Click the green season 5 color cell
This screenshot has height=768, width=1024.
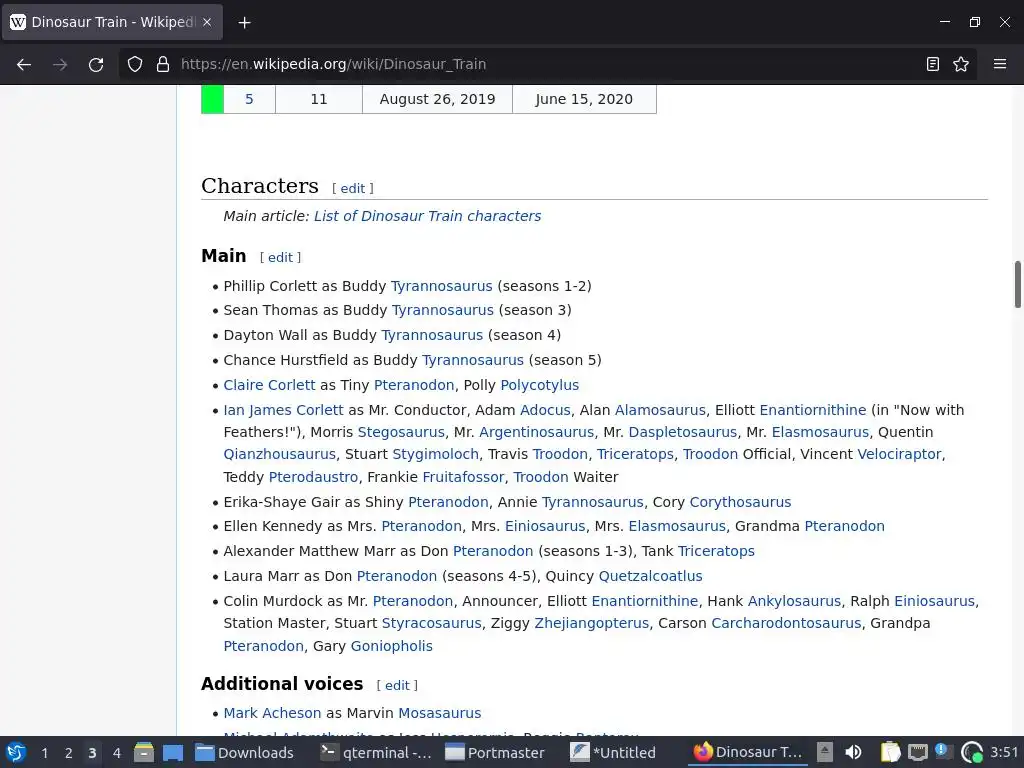[x=212, y=99]
